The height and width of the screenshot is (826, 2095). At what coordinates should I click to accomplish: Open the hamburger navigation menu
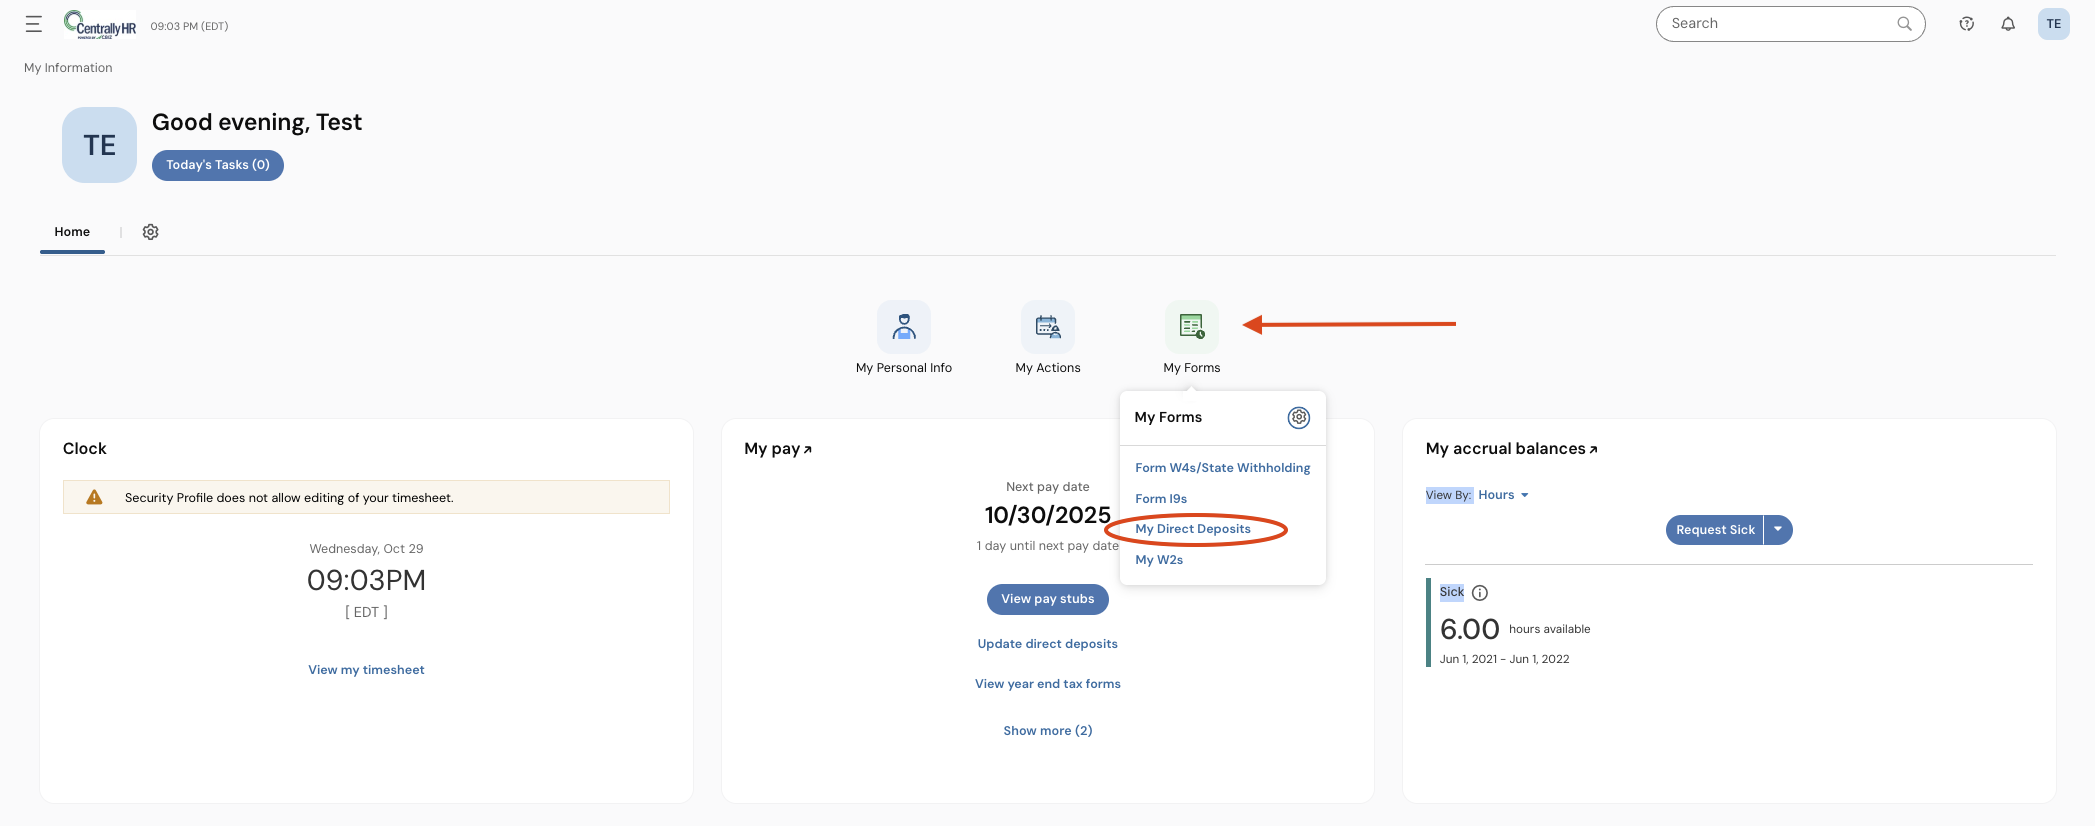(x=34, y=25)
